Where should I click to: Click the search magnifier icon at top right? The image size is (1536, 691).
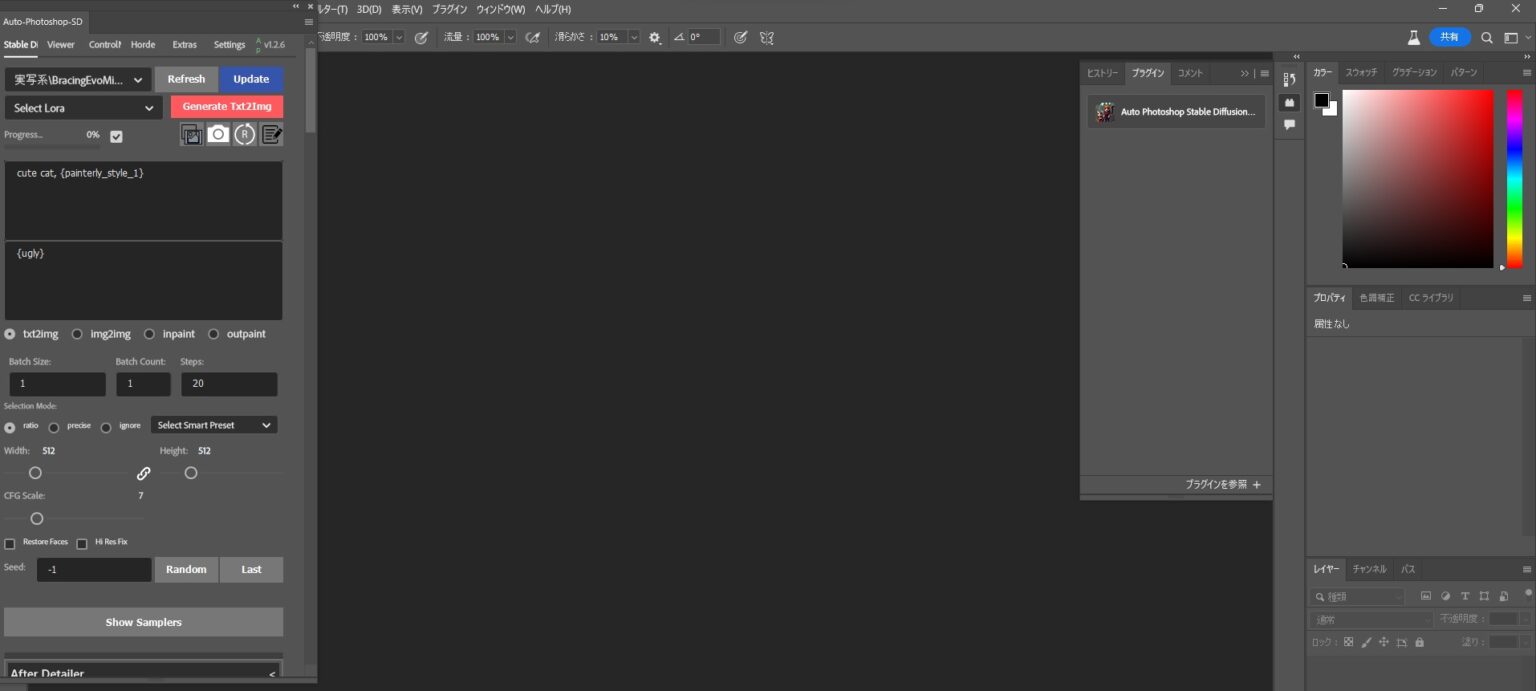pyautogui.click(x=1487, y=37)
